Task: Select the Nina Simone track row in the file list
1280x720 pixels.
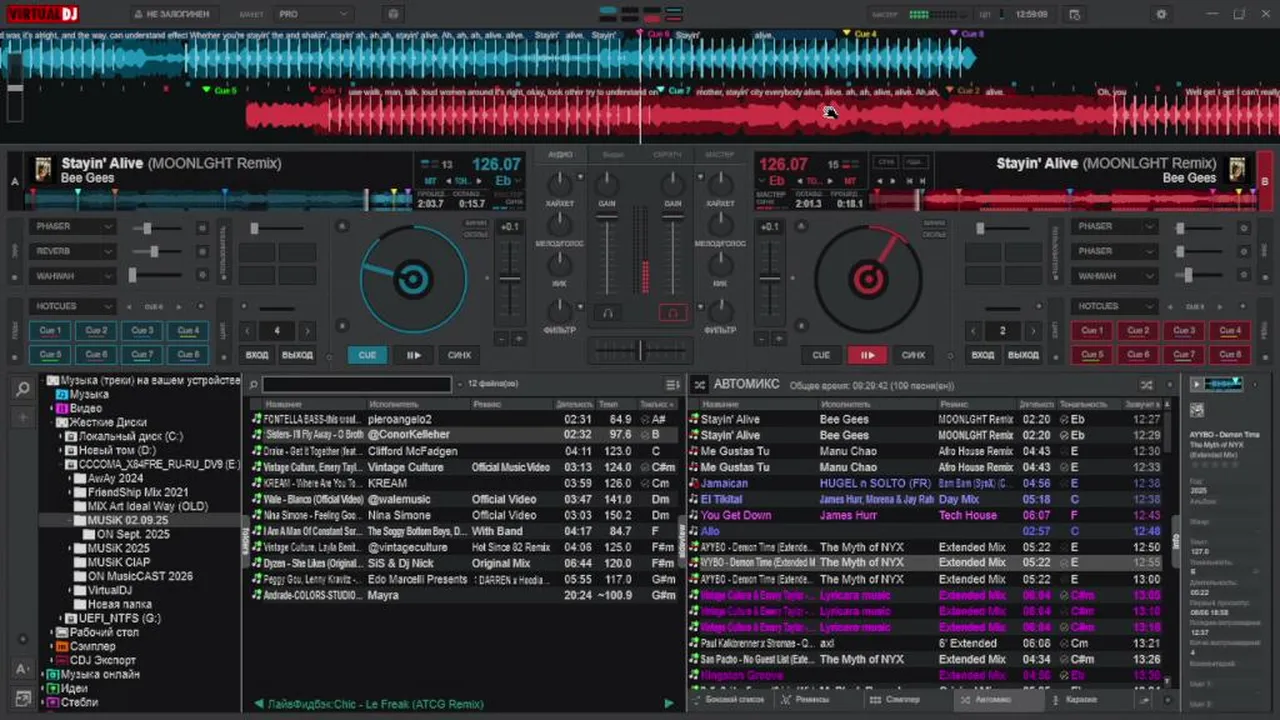Action: (x=464, y=515)
